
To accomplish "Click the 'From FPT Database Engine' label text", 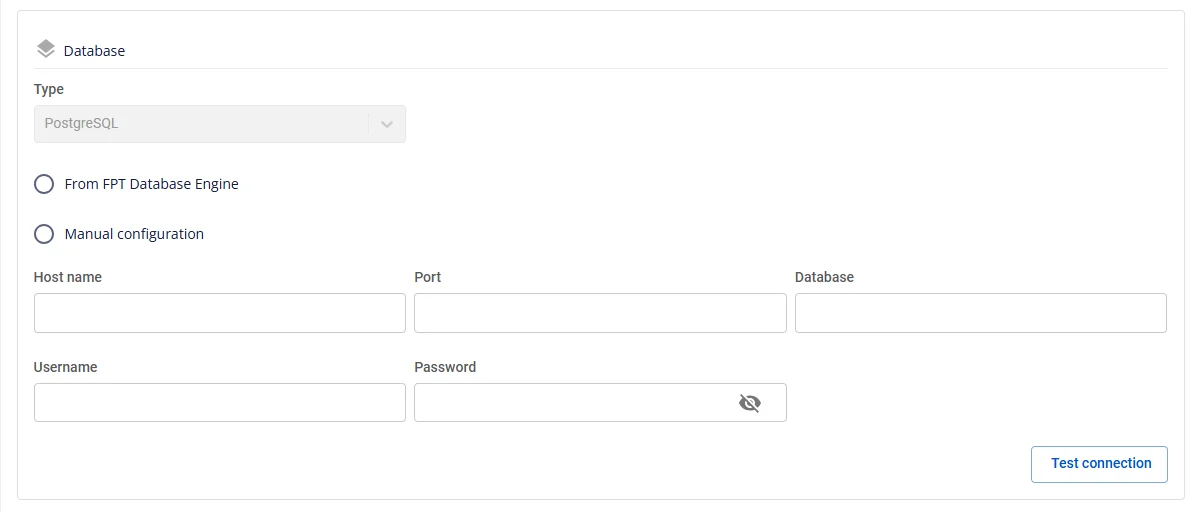I will 152,184.
